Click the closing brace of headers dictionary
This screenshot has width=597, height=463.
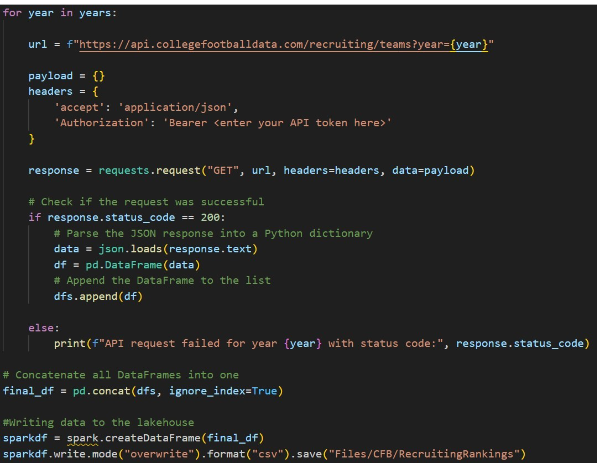pyautogui.click(x=32, y=139)
